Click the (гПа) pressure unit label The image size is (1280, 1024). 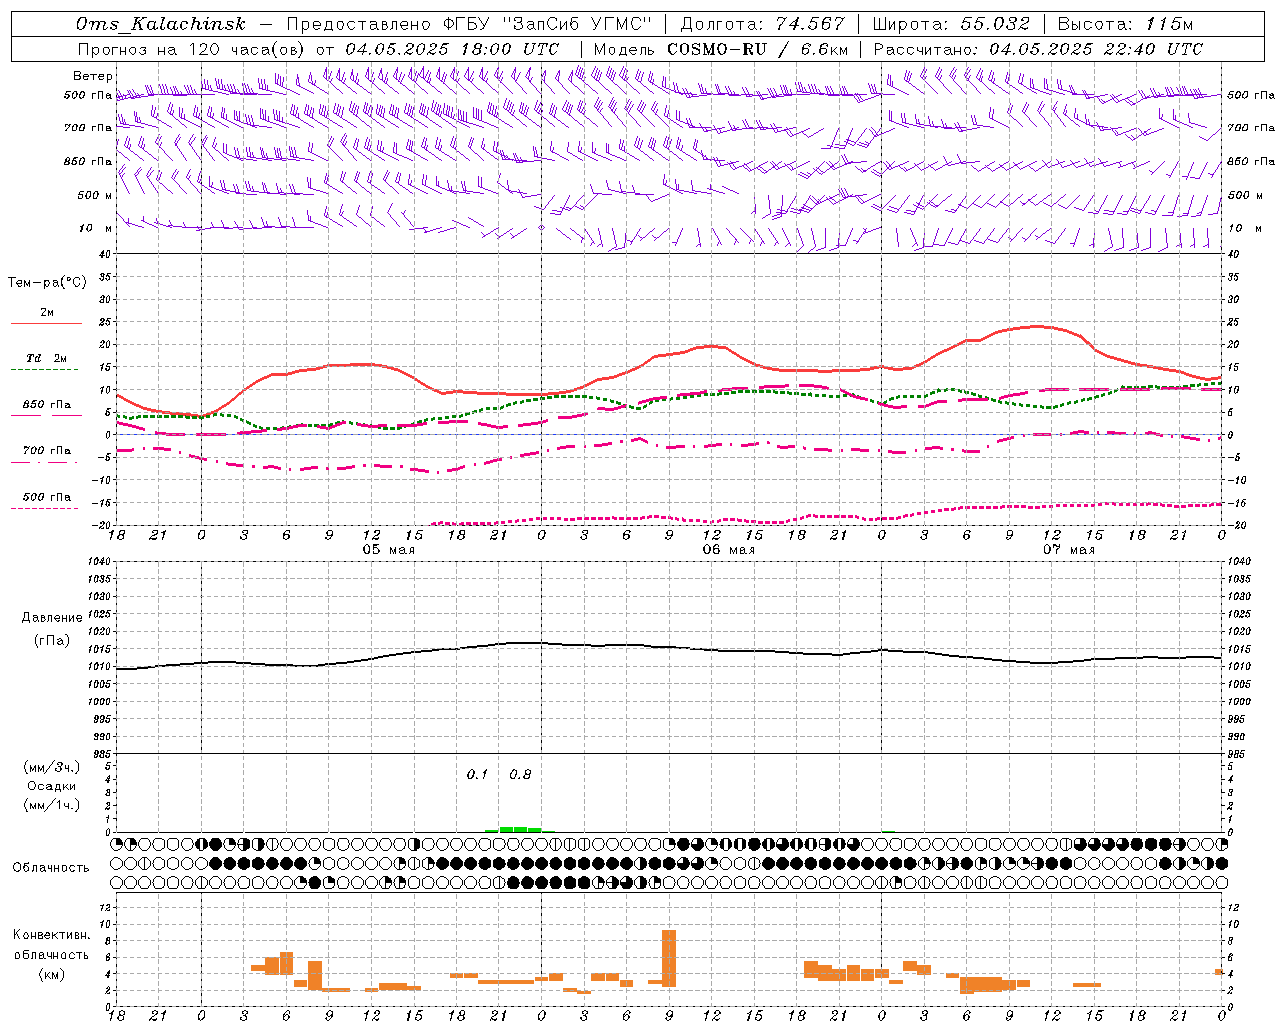point(52,640)
